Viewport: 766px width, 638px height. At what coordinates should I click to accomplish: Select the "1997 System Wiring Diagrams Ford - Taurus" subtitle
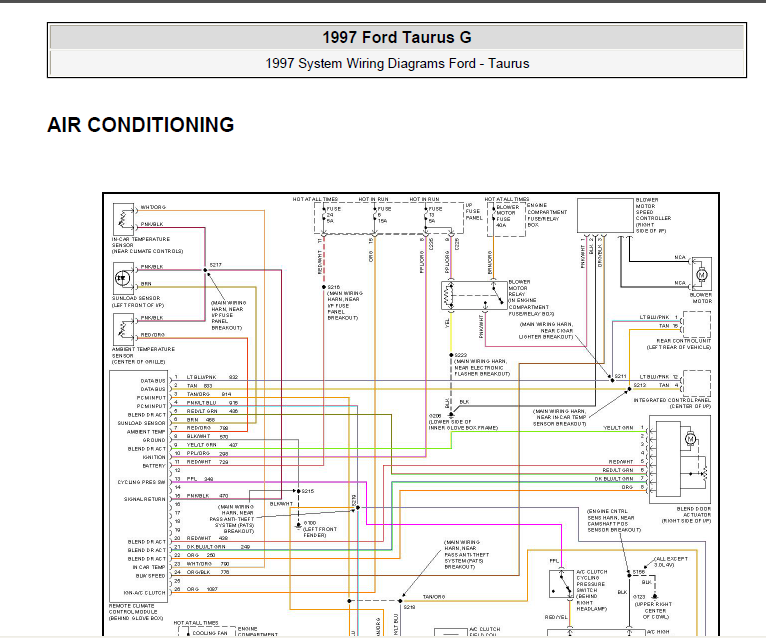(x=397, y=64)
